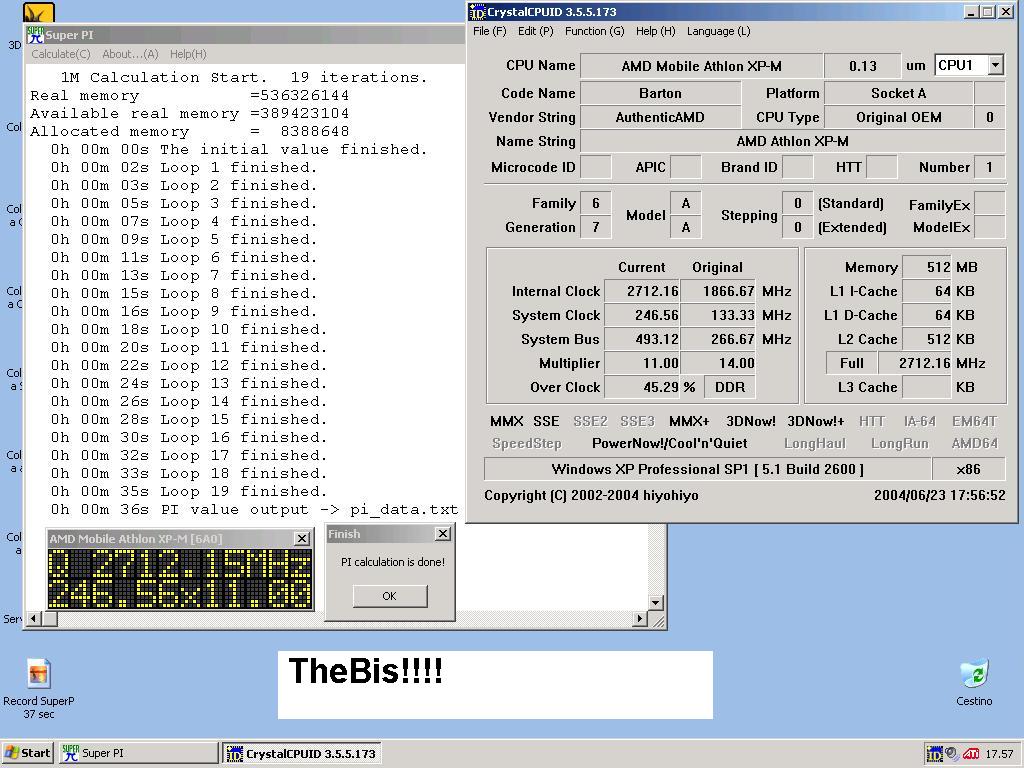Click the date stamp 2004/06/23 17:56:52
This screenshot has height=768, width=1024.
(x=939, y=495)
